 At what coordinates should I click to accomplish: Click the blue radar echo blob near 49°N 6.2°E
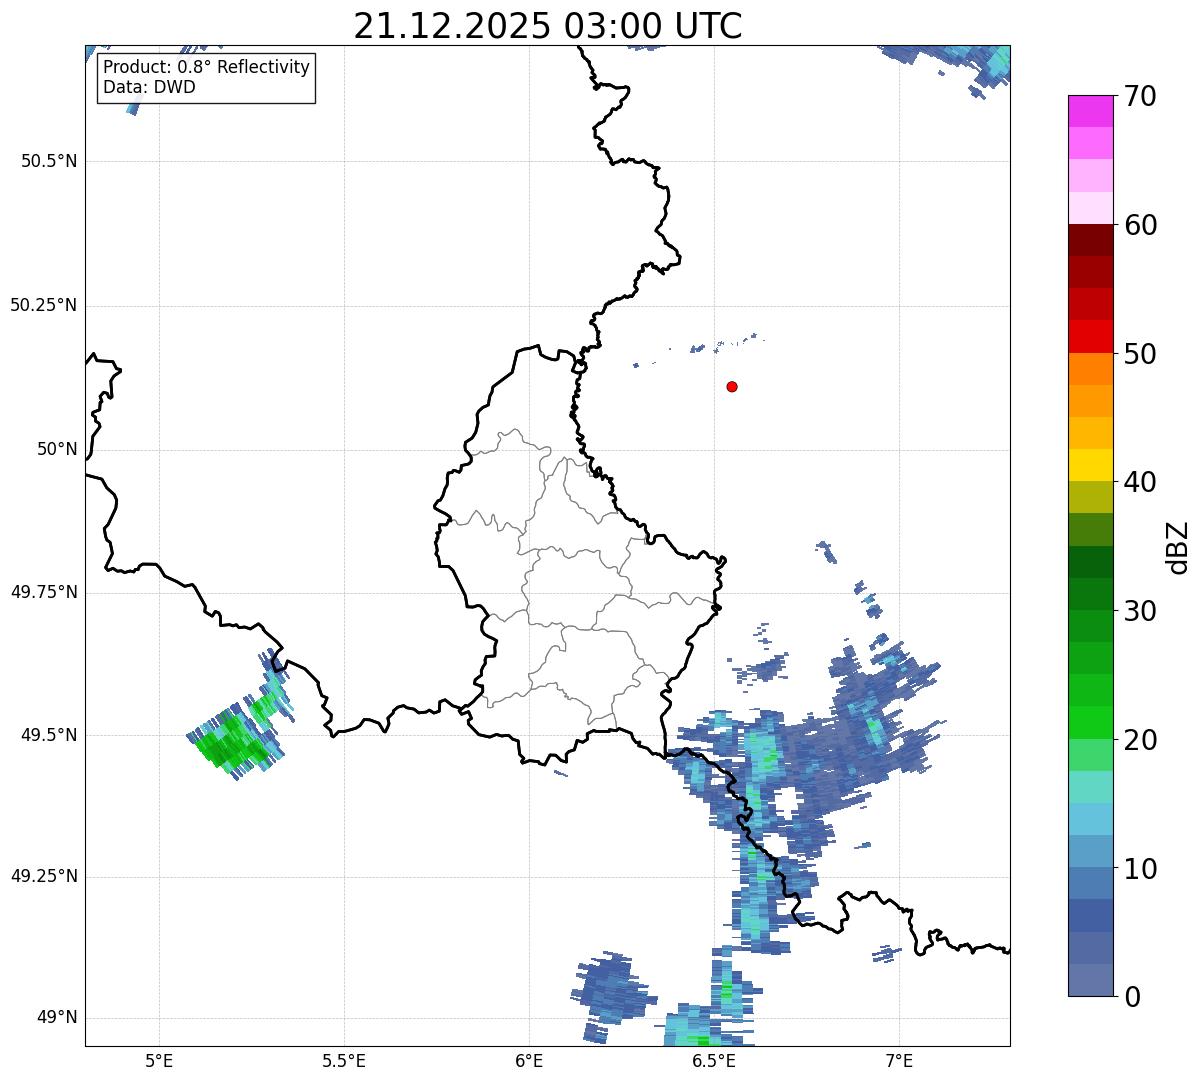[x=612, y=991]
